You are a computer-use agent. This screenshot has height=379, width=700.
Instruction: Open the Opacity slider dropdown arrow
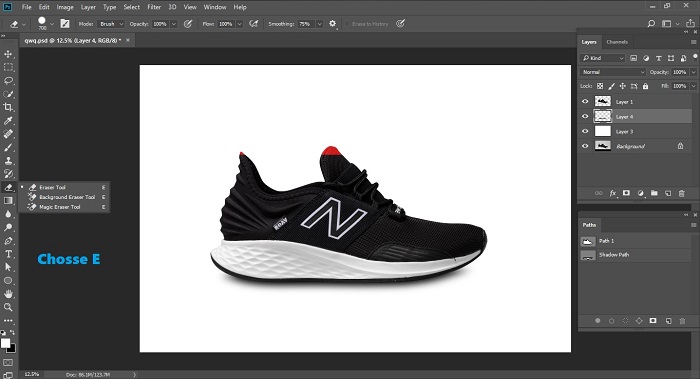point(174,24)
